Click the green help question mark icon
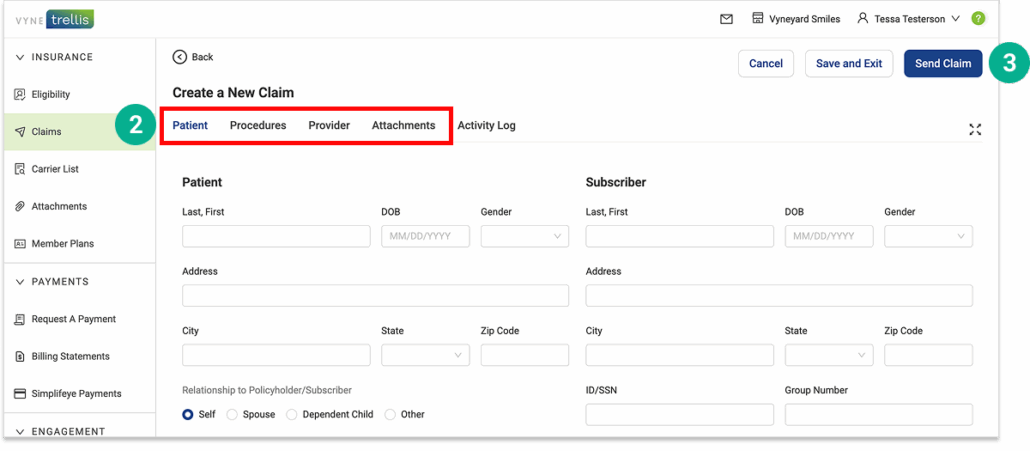The width and height of the screenshot is (1030, 451). click(x=977, y=19)
